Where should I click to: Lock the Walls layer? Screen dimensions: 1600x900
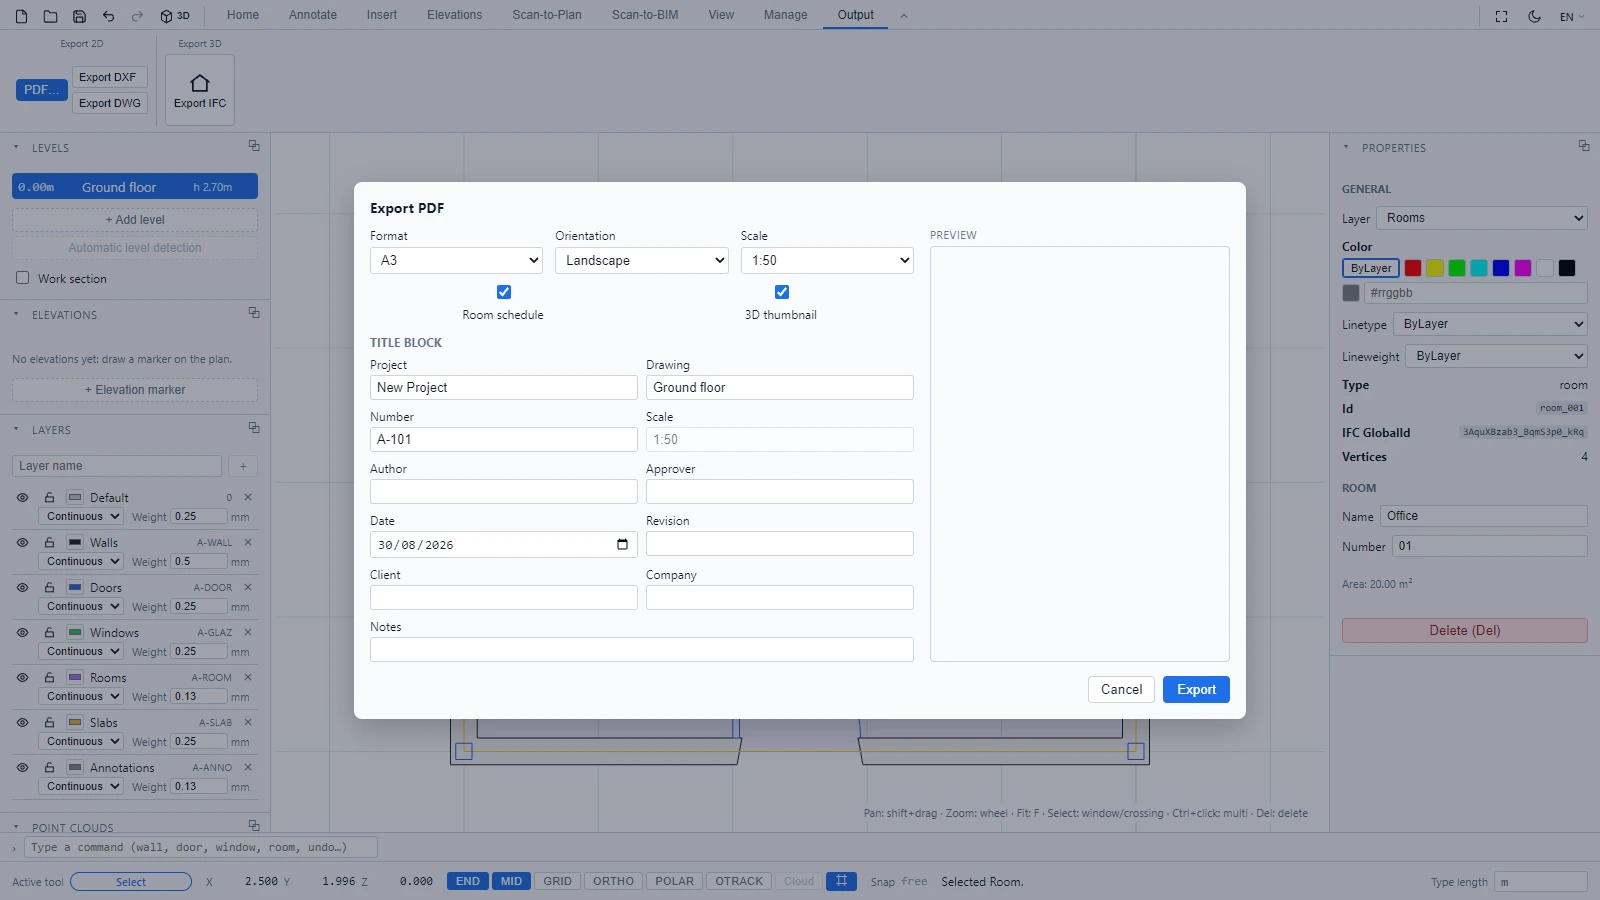(49, 542)
